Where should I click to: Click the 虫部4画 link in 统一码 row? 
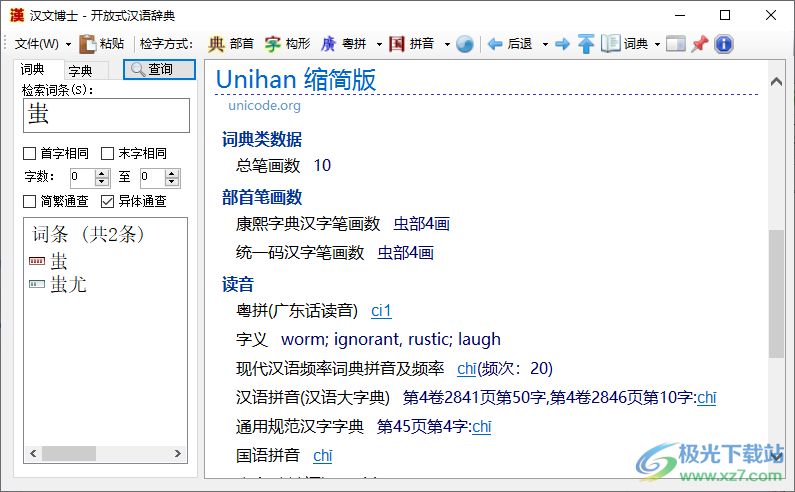point(405,253)
